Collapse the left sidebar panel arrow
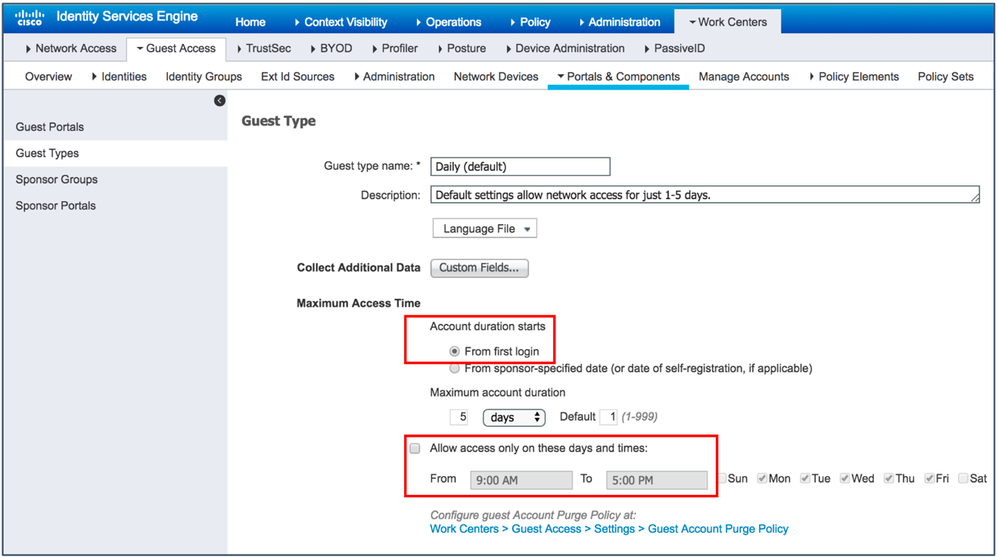 (x=220, y=101)
